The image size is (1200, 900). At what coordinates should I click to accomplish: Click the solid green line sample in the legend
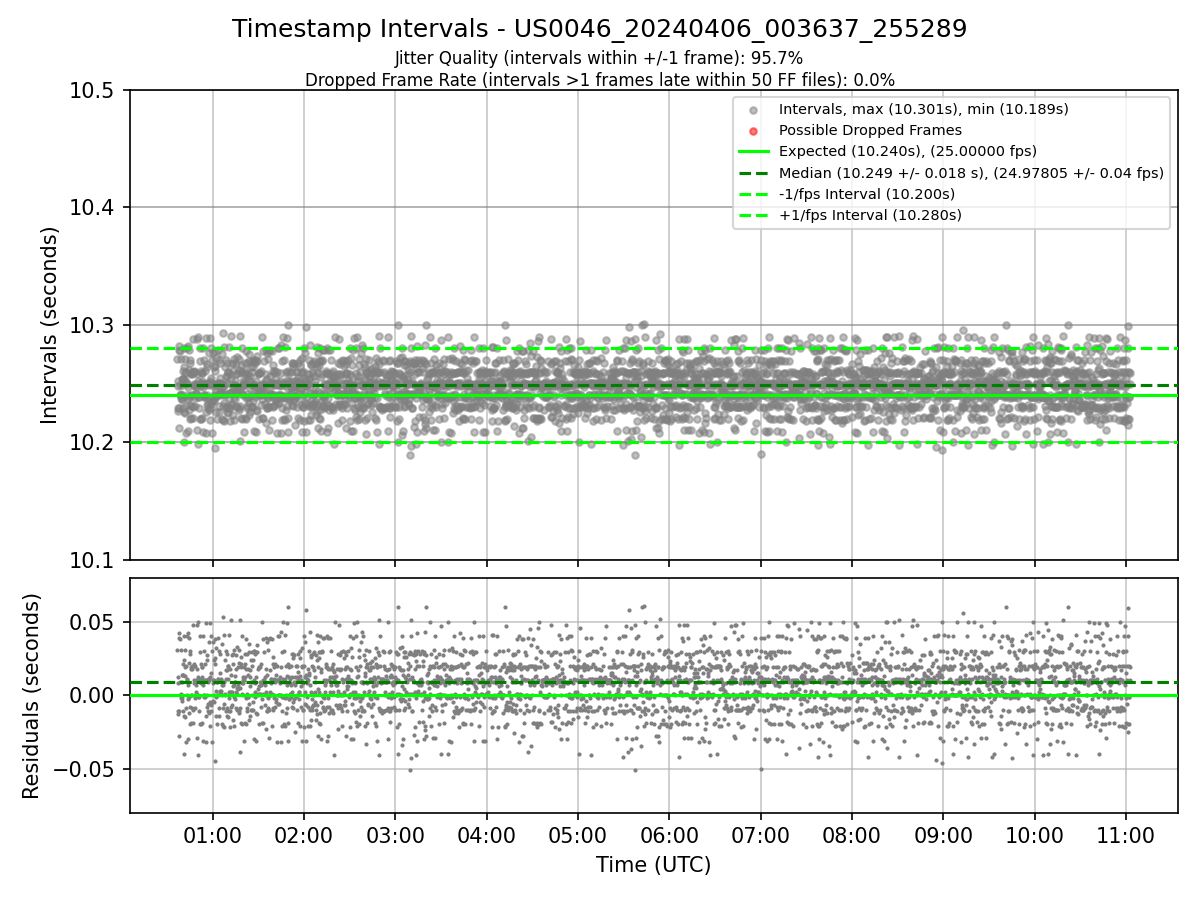point(754,151)
